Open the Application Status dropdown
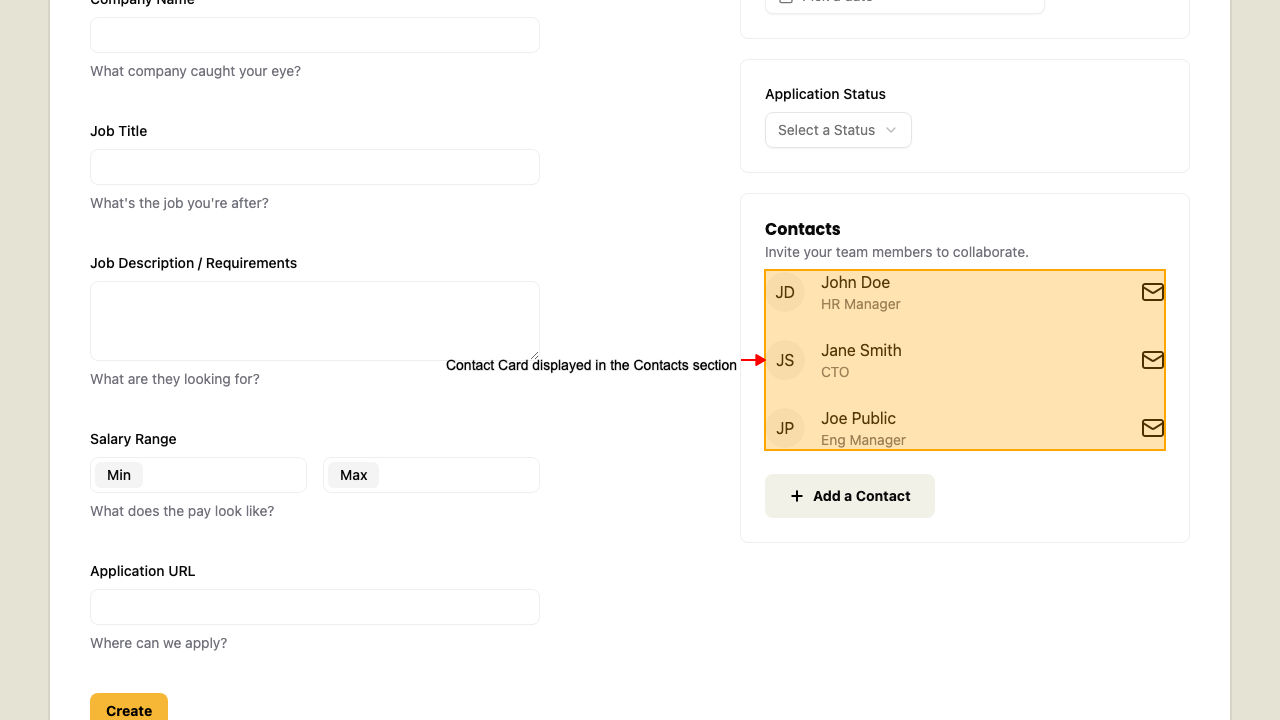Screen dimensions: 1280x720 838,130
